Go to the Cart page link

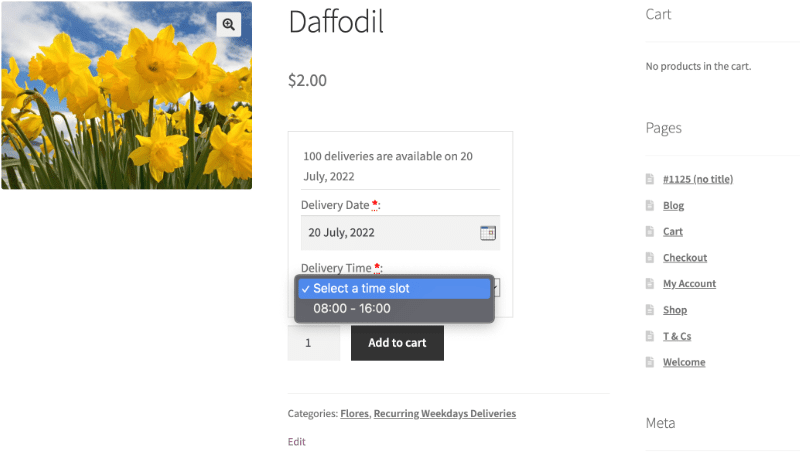672,231
